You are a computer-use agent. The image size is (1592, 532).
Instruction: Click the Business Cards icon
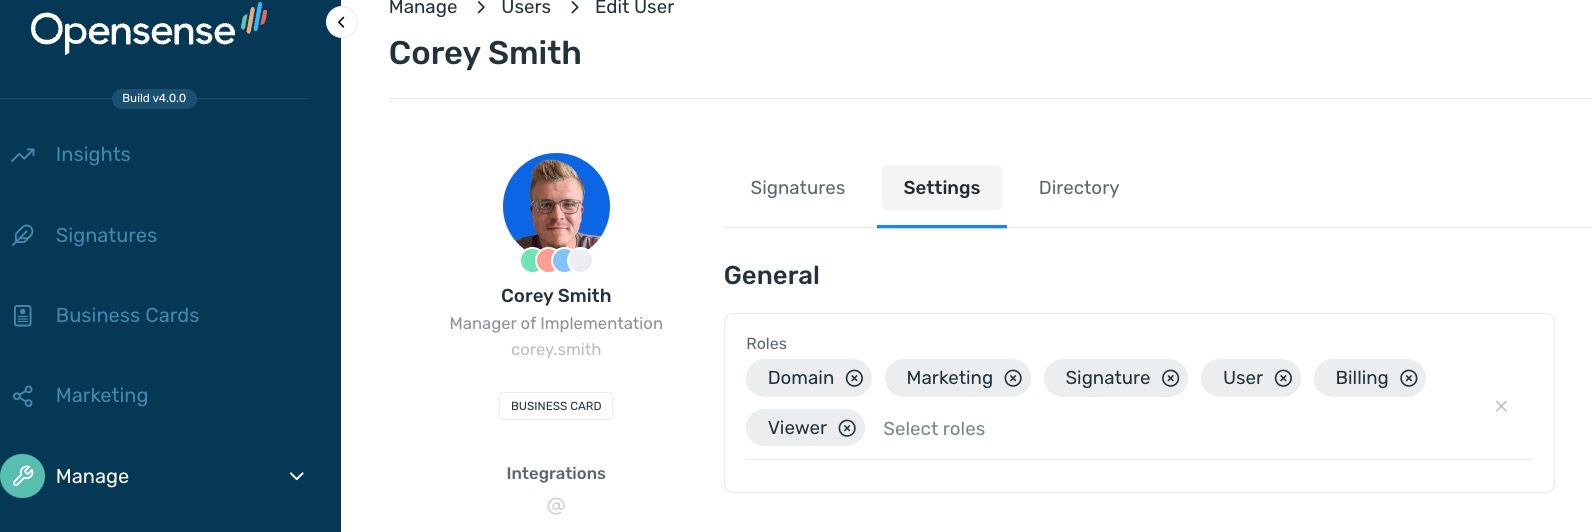pos(23,316)
